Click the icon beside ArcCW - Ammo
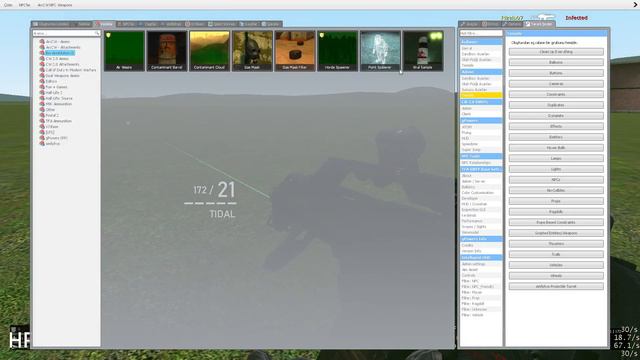 (x=42, y=42)
